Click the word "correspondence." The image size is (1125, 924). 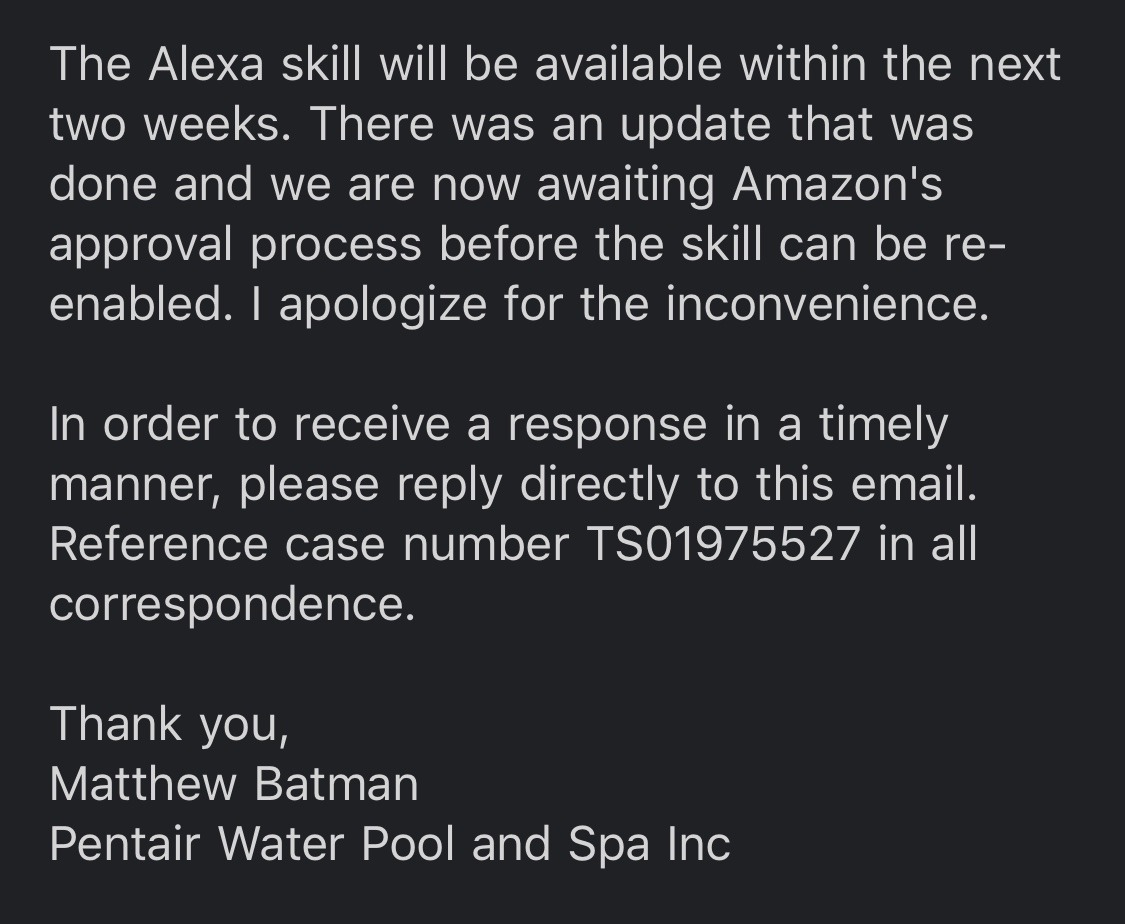tap(232, 605)
